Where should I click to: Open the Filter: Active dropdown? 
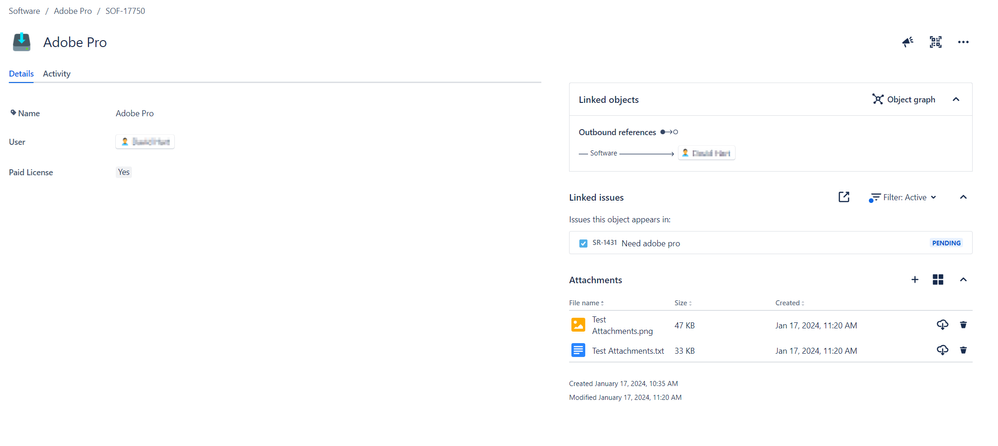(903, 197)
